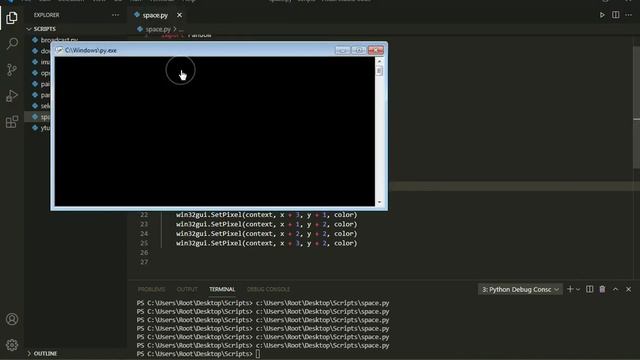Select the TERMINAL panel tab
640x360 pixels.
pyautogui.click(x=222, y=289)
